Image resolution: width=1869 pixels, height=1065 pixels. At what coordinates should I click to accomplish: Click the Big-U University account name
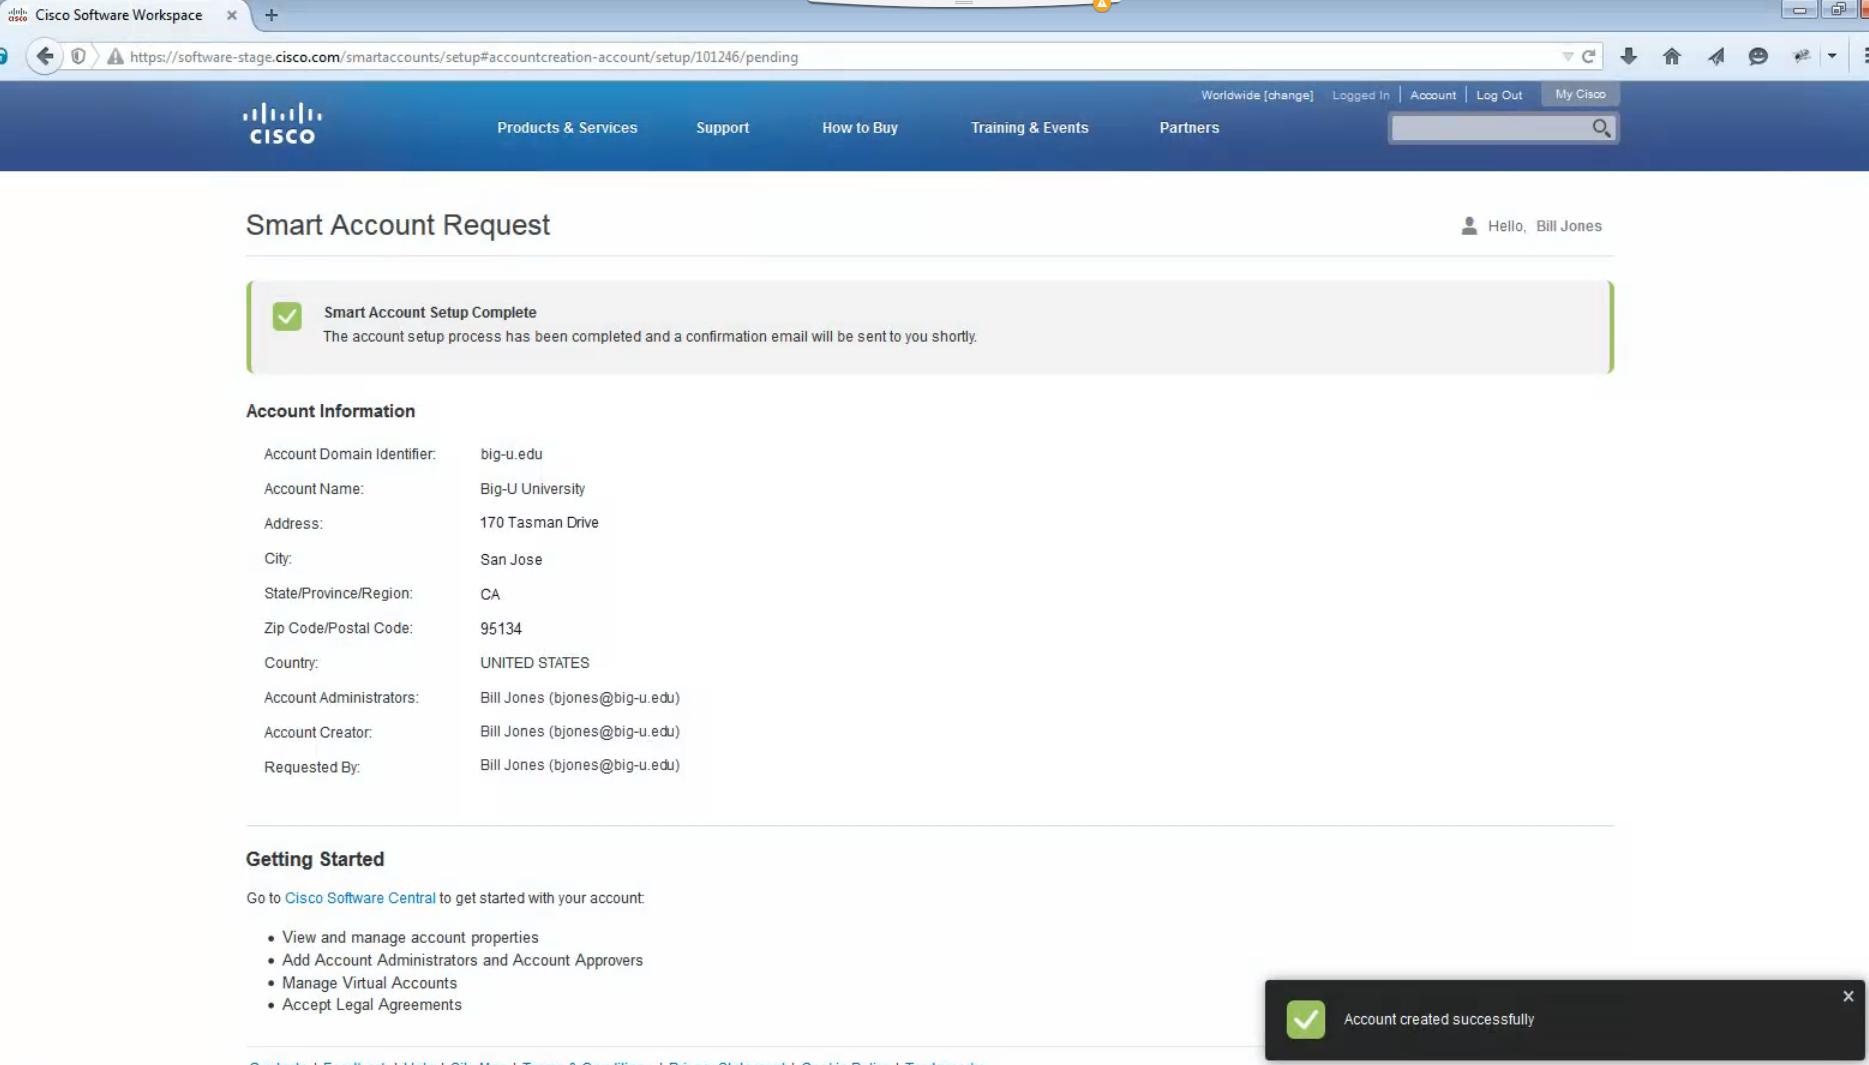pos(532,489)
